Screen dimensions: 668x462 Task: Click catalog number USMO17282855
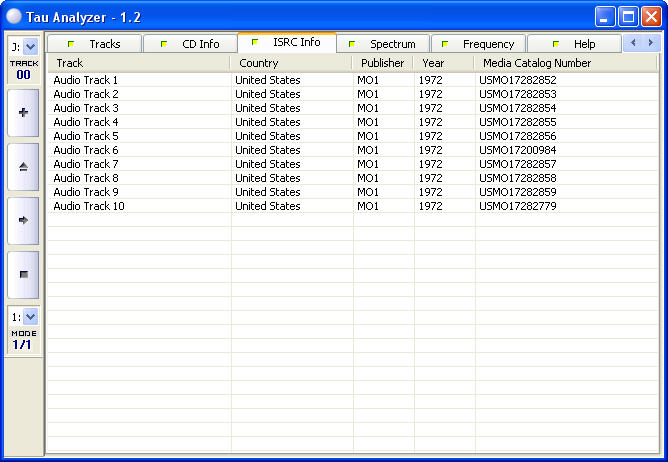[x=518, y=122]
